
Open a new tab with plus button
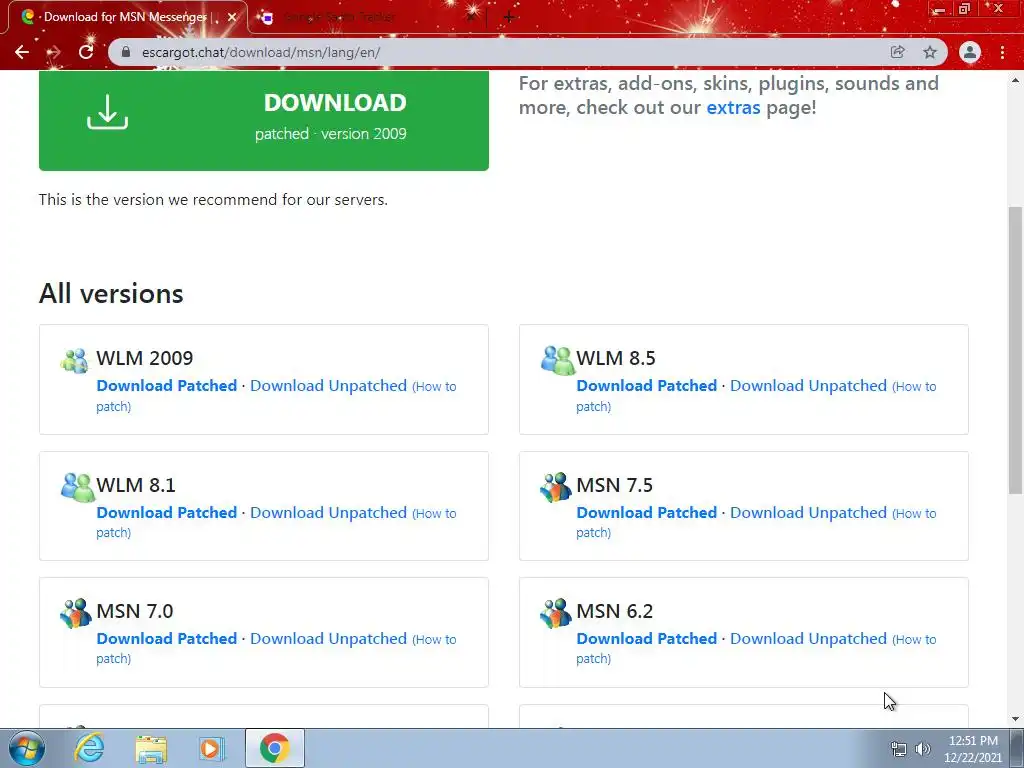[509, 17]
